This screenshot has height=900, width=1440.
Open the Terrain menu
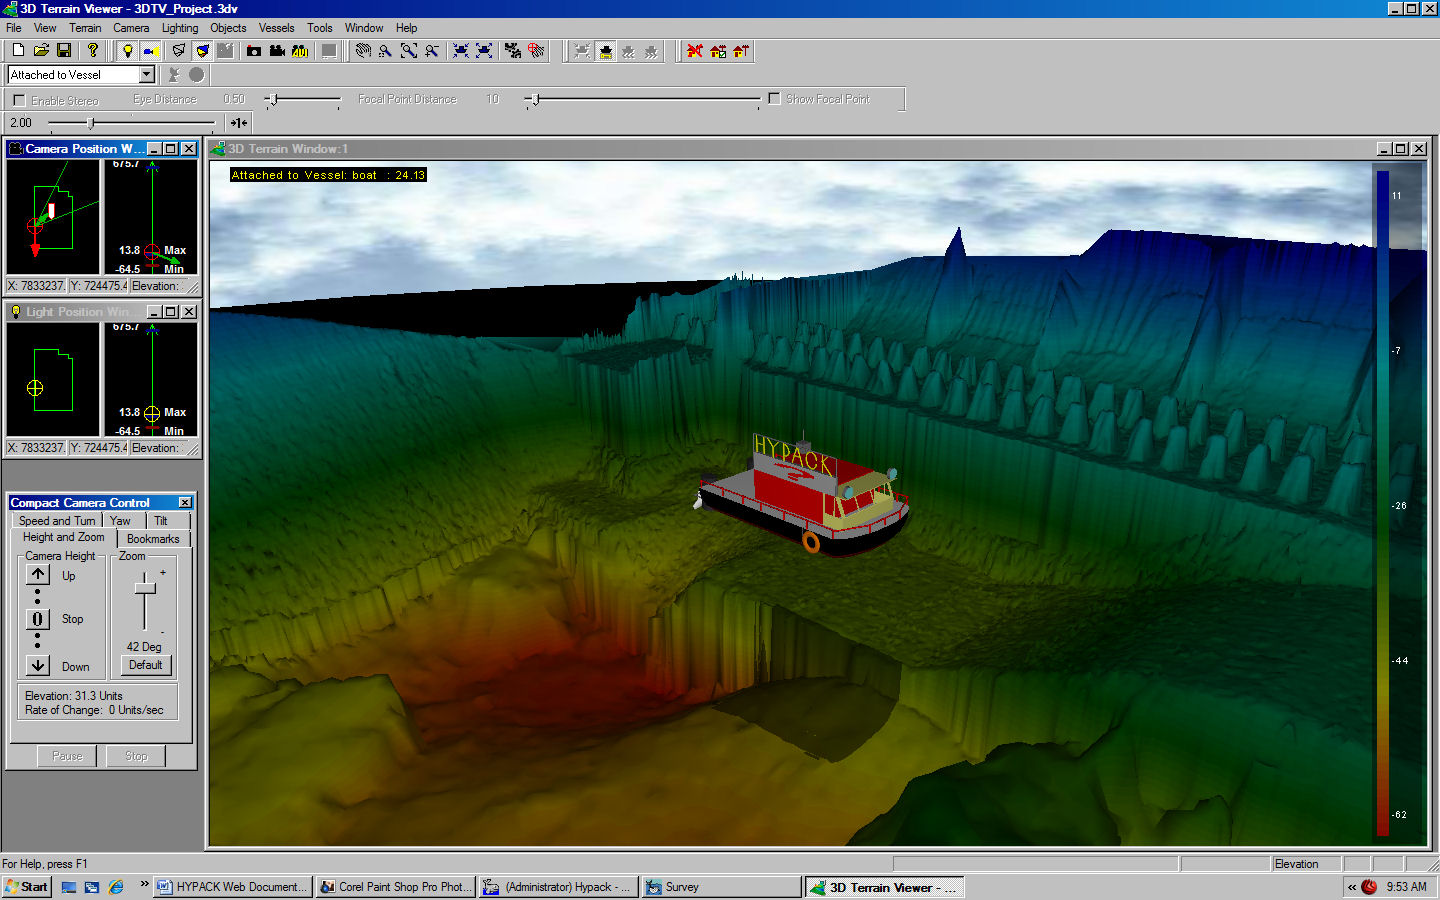point(85,28)
